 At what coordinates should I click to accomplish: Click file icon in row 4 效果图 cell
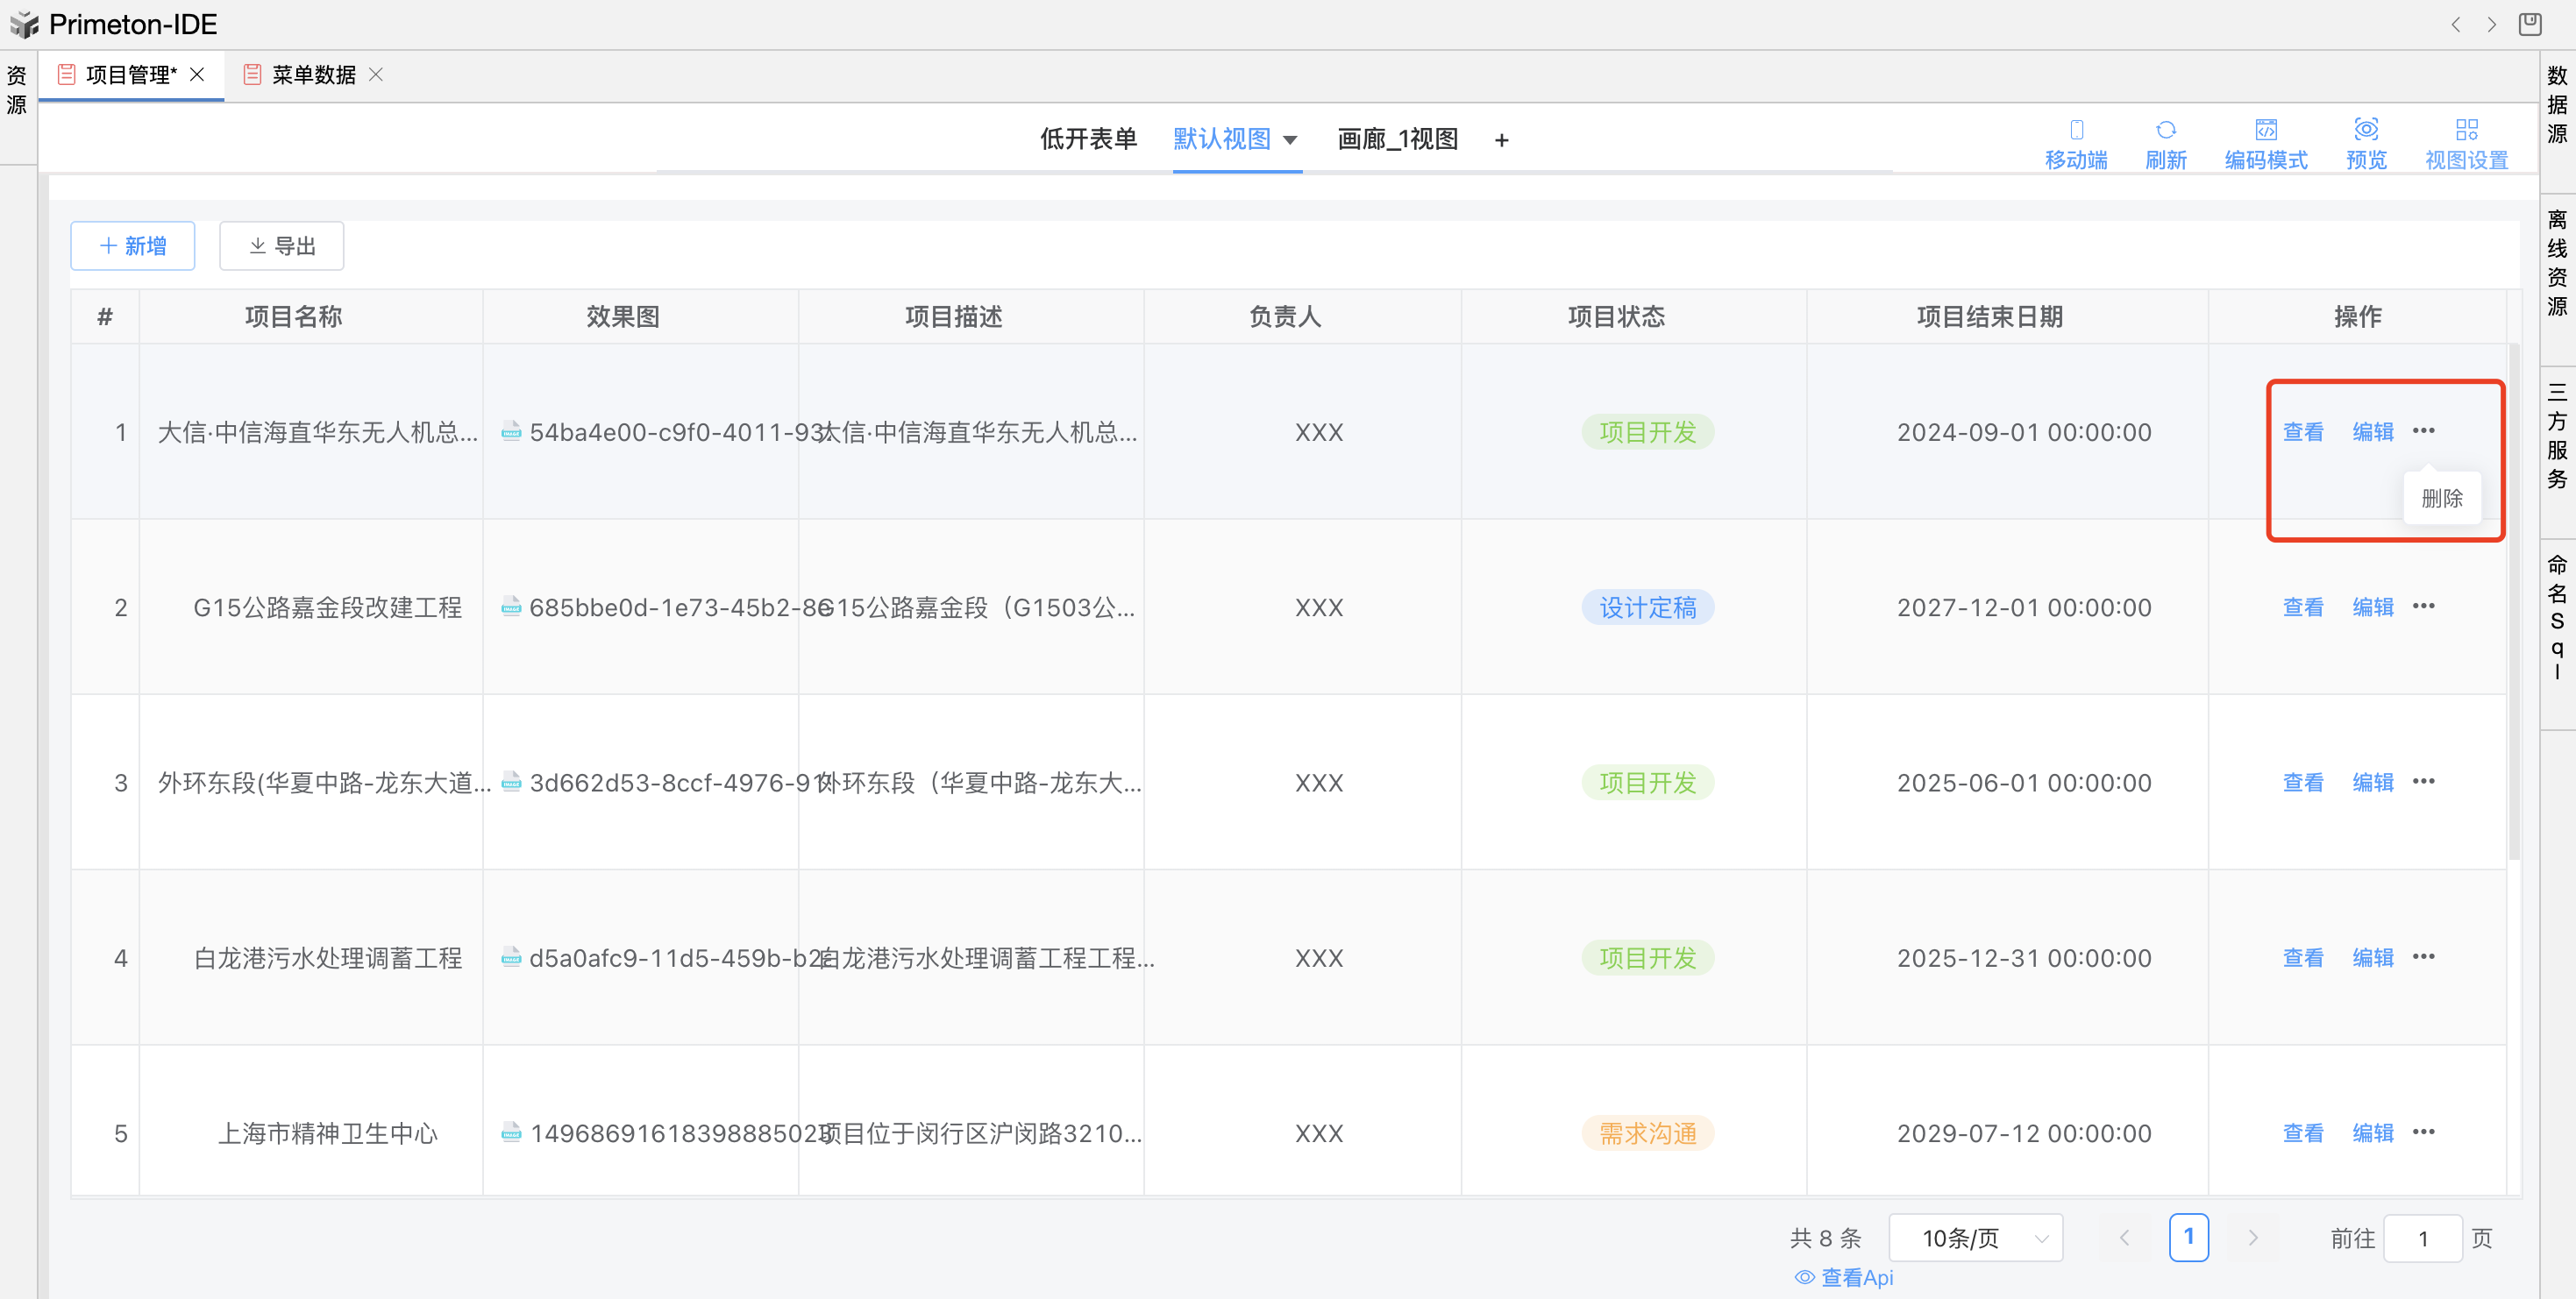pyautogui.click(x=511, y=958)
